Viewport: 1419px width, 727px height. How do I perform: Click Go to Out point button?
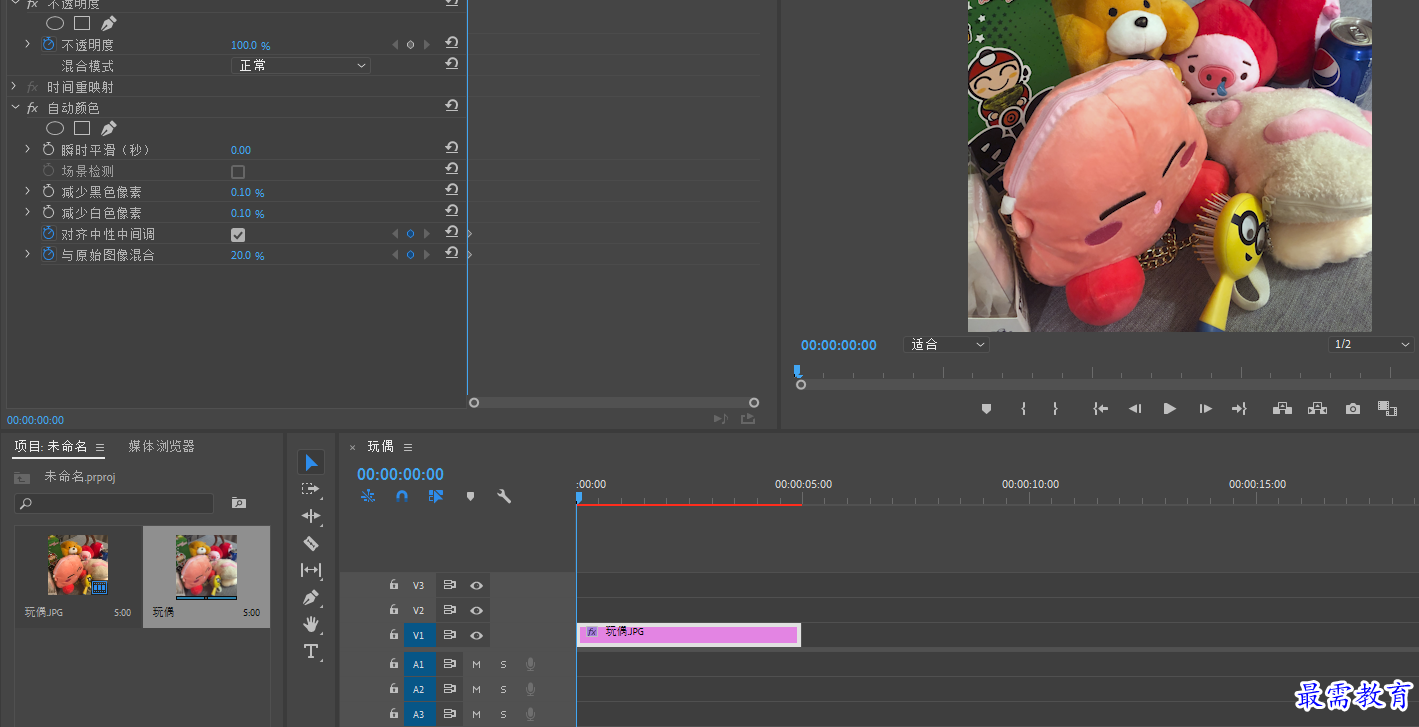click(x=1239, y=408)
